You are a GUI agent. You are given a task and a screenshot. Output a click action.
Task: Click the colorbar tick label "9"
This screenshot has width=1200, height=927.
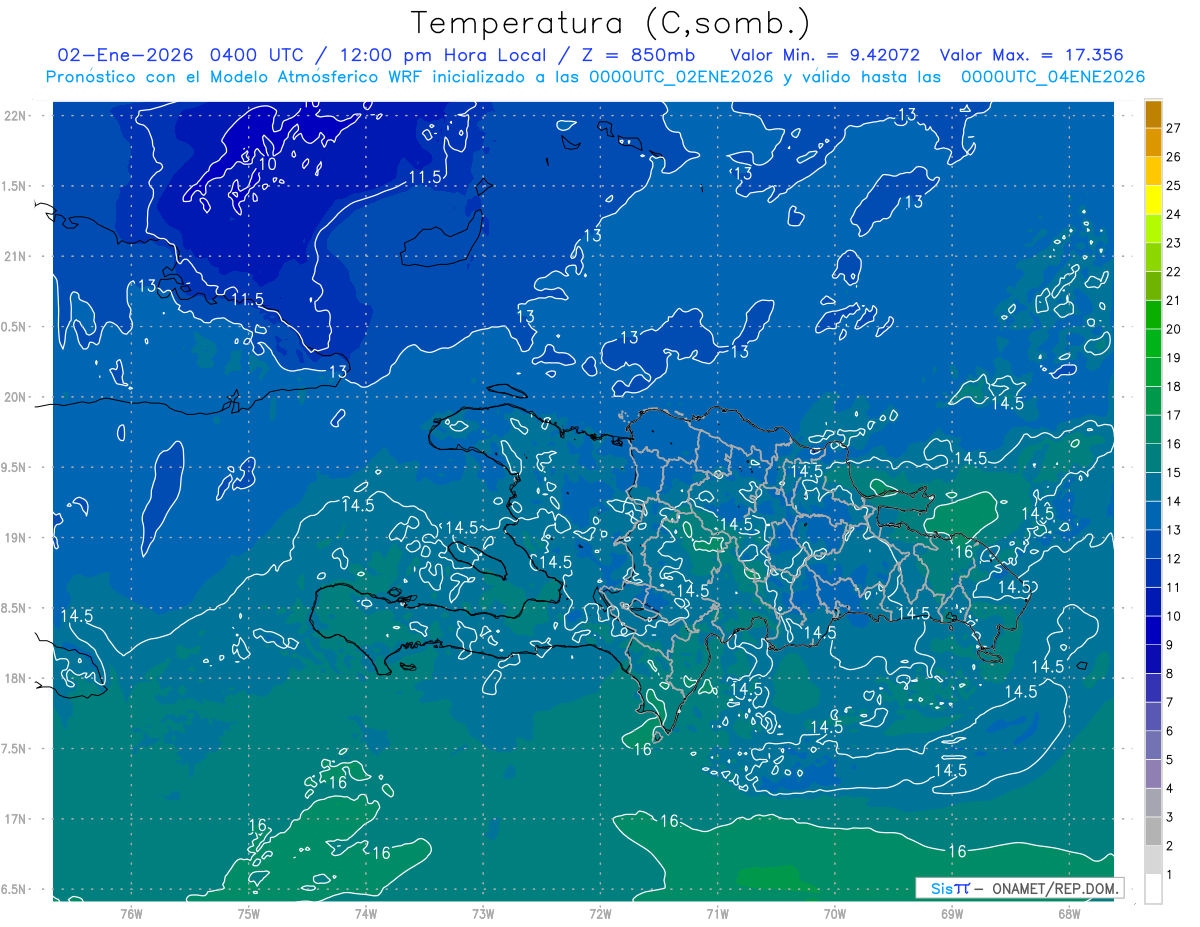(x=1169, y=645)
